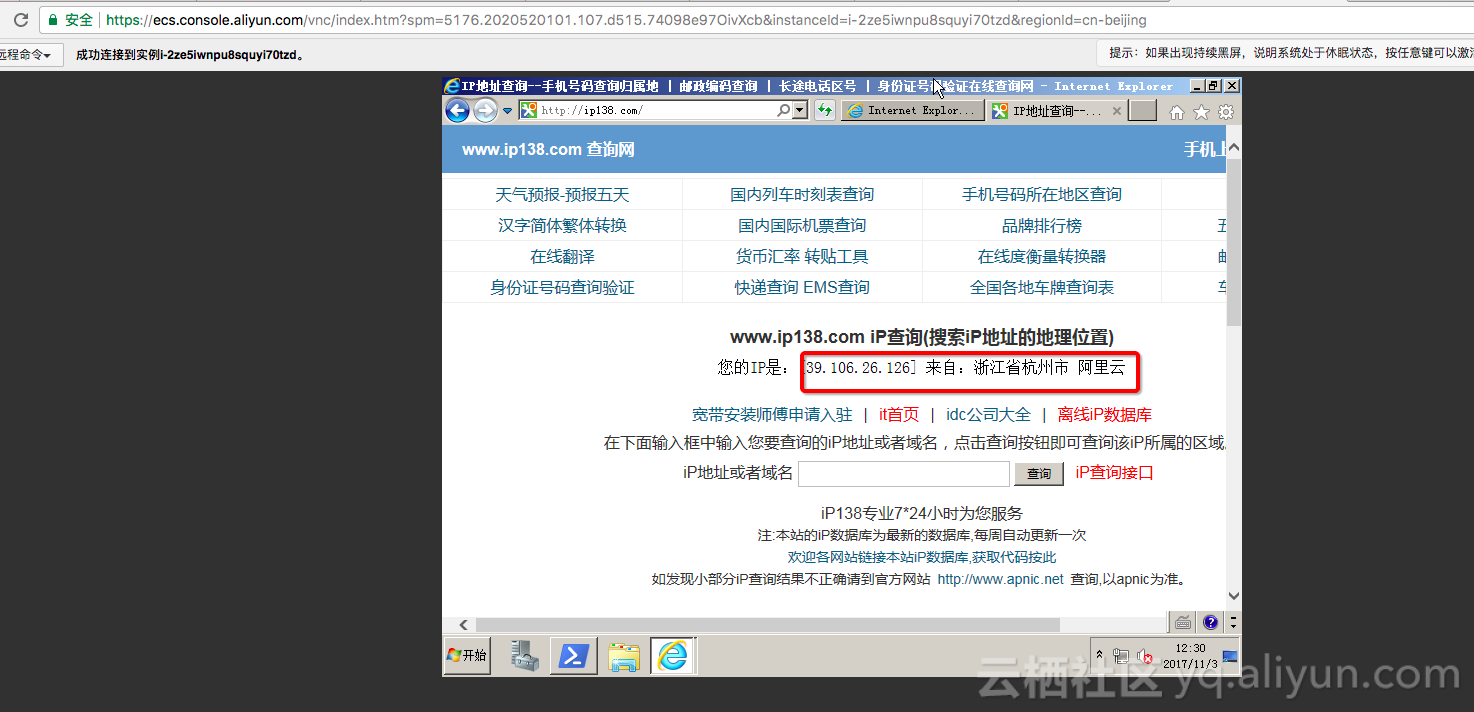
Task: Click the idc公司大全 link
Action: click(x=988, y=414)
